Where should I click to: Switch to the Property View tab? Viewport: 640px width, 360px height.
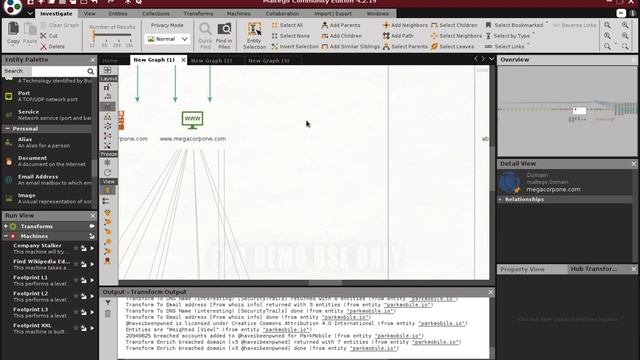522,269
